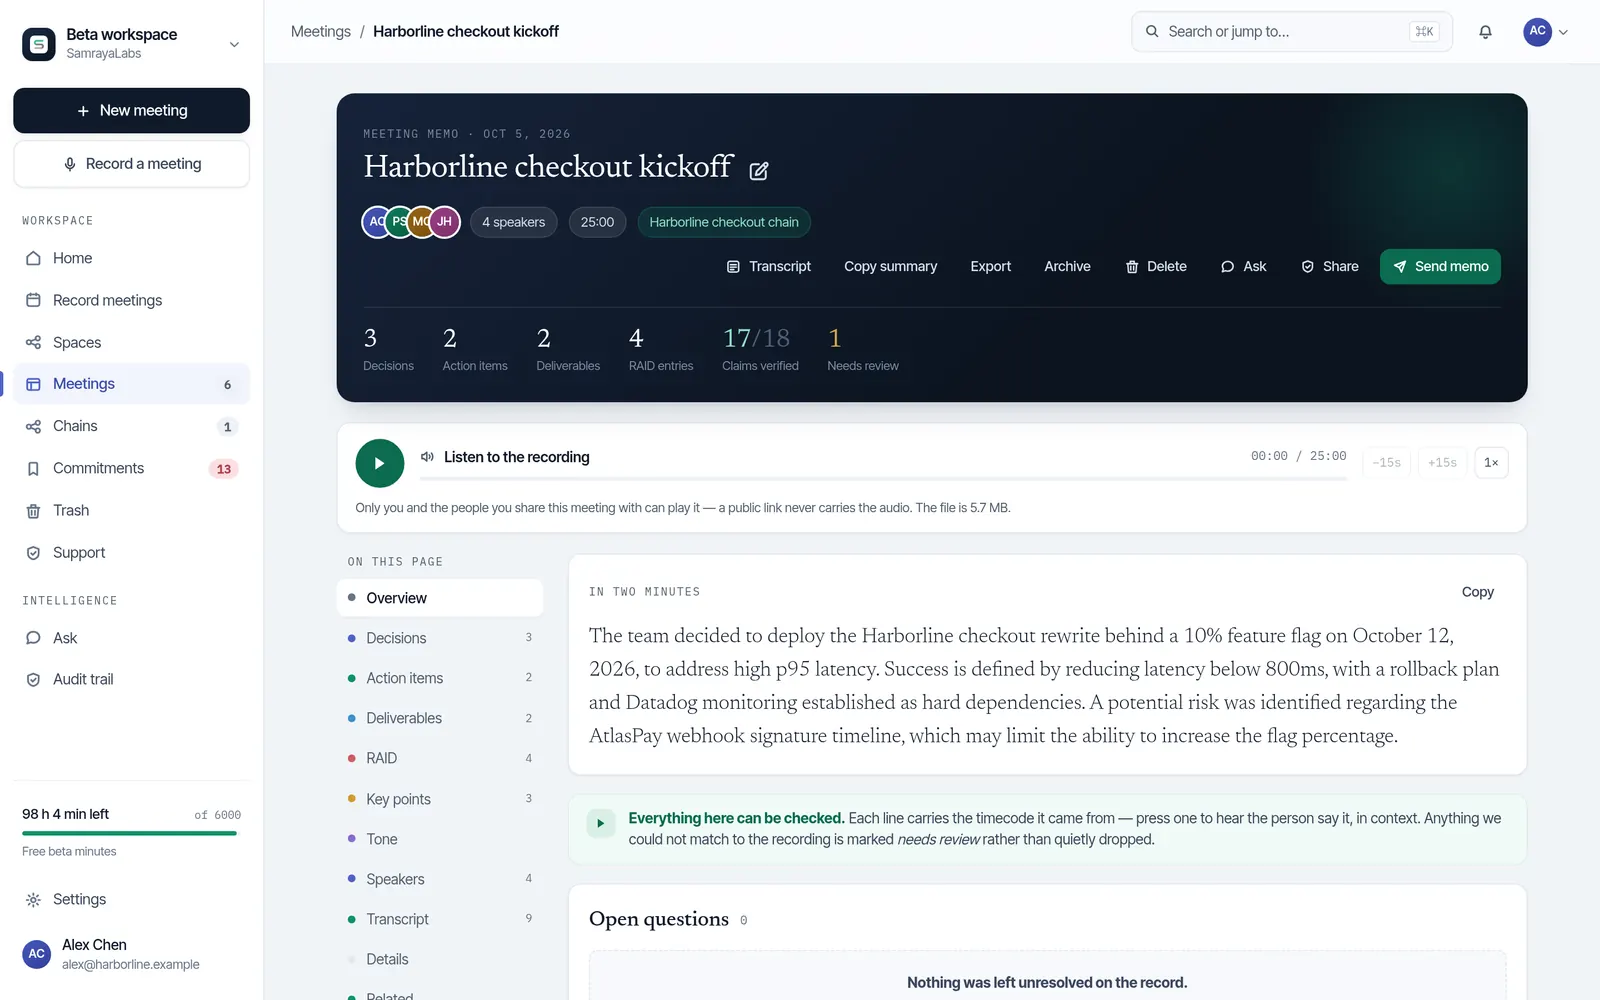
Task: Play the green verification tip button
Action: tap(601, 823)
